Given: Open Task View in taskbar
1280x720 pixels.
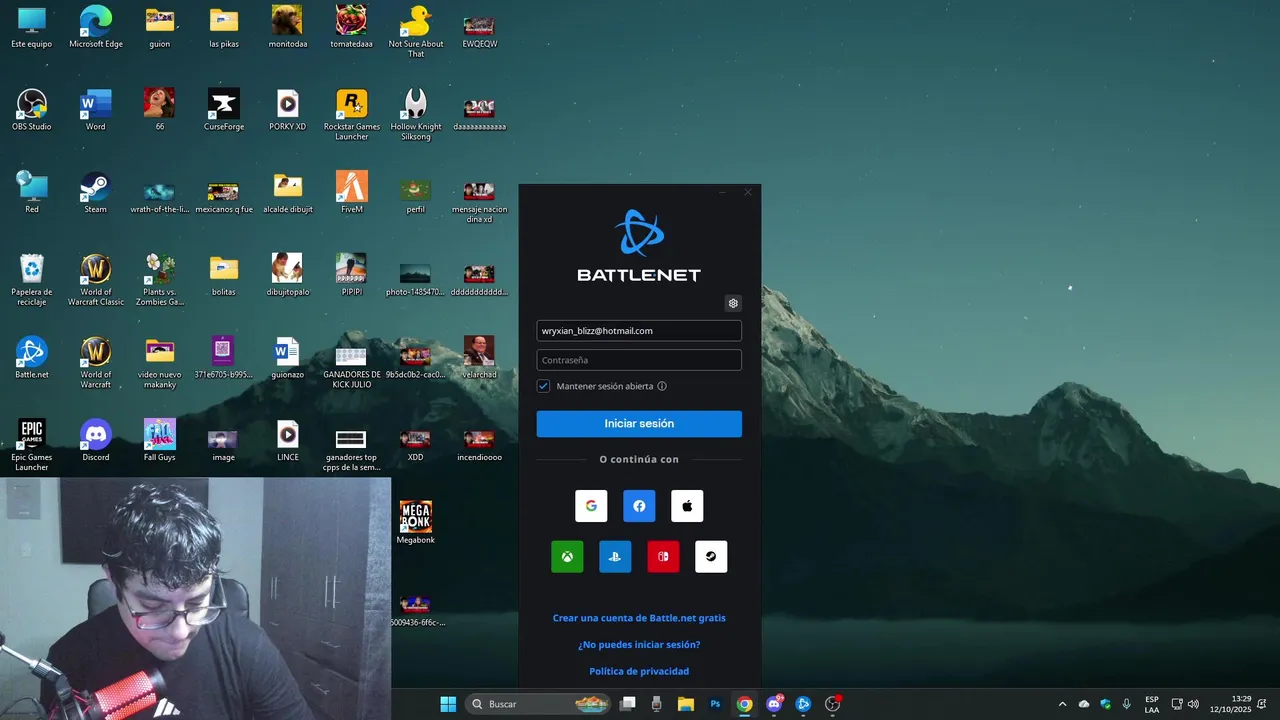Looking at the screenshot, I should (x=628, y=704).
